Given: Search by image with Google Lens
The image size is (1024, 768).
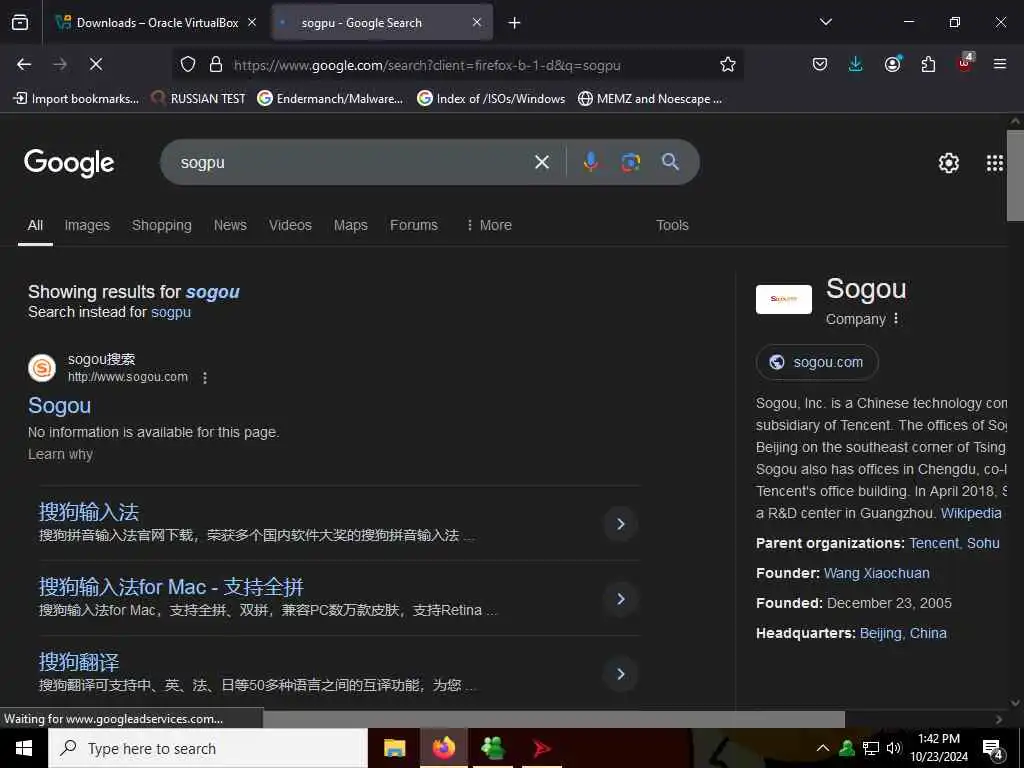Looking at the screenshot, I should 630,162.
